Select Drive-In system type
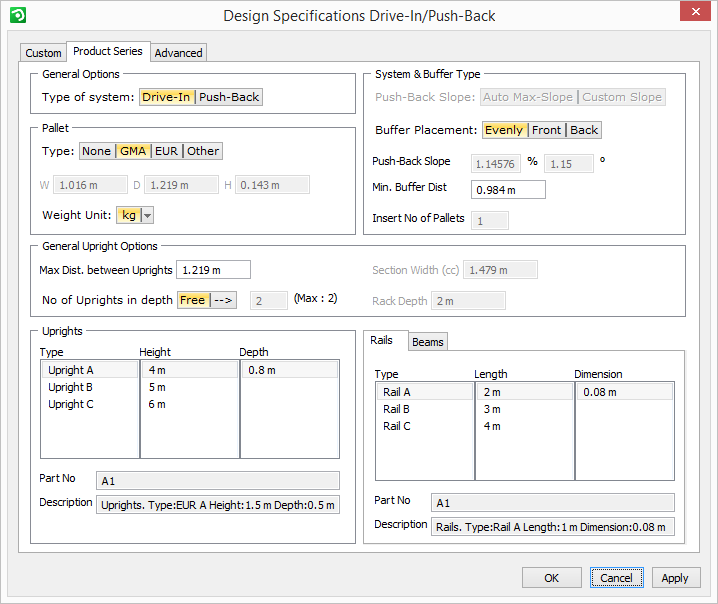 coord(167,97)
